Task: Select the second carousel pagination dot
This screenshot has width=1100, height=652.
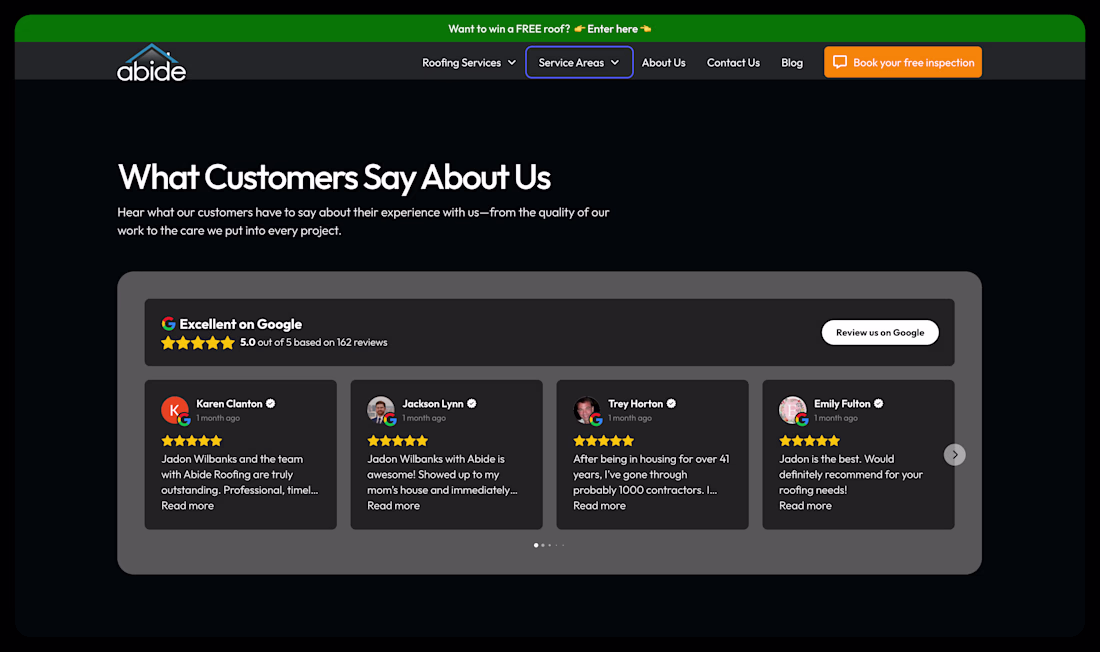Action: click(x=543, y=545)
